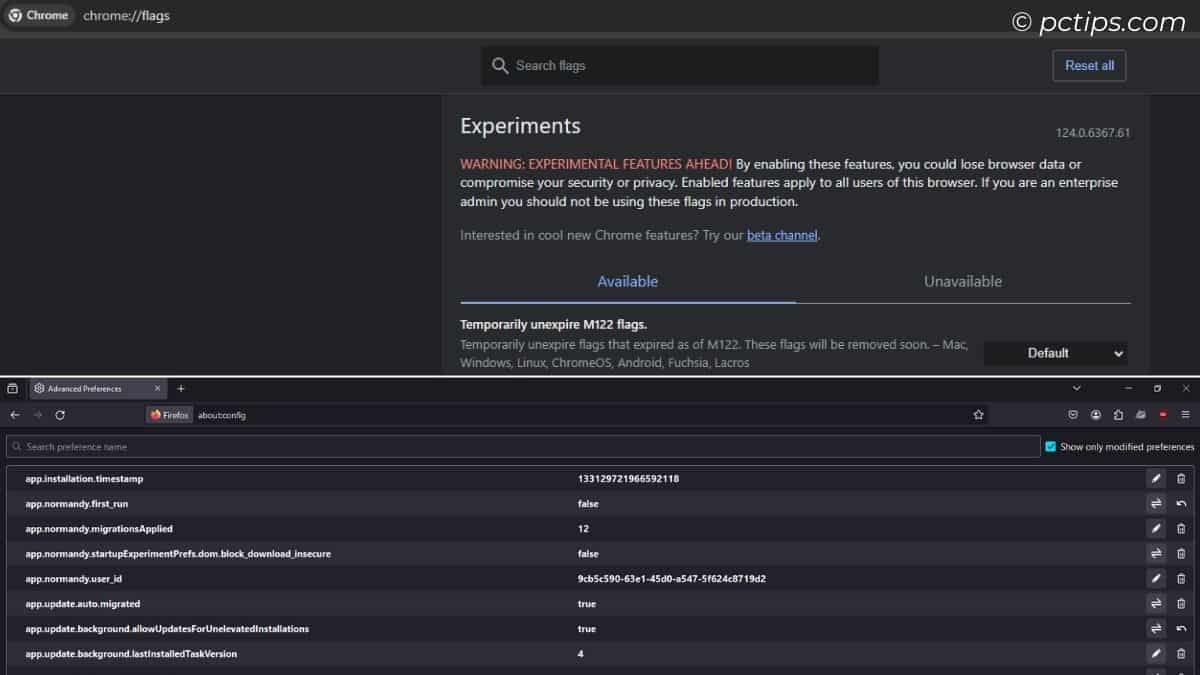The width and height of the screenshot is (1200, 675).
Task: Click the back navigation arrow in Firefox
Action: coord(14,414)
